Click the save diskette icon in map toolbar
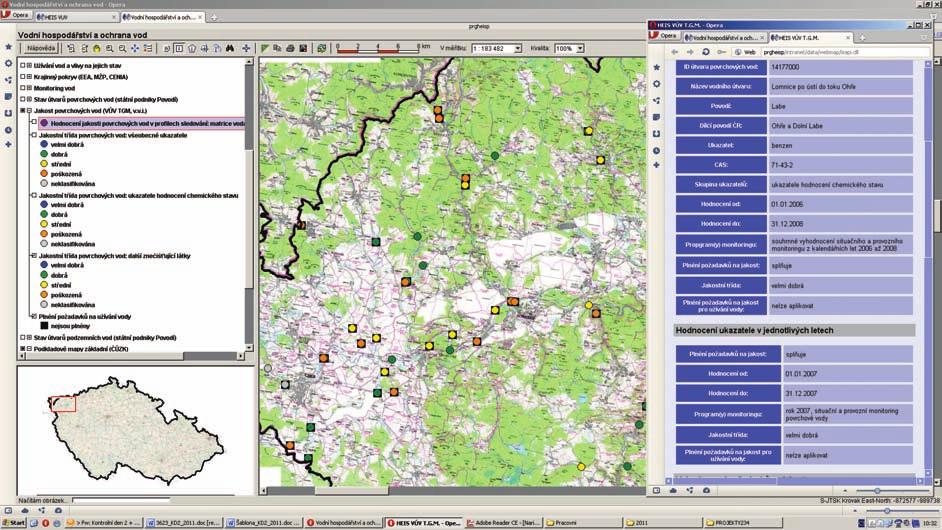Screen dimensions: 942x530 pyautogui.click(x=303, y=48)
